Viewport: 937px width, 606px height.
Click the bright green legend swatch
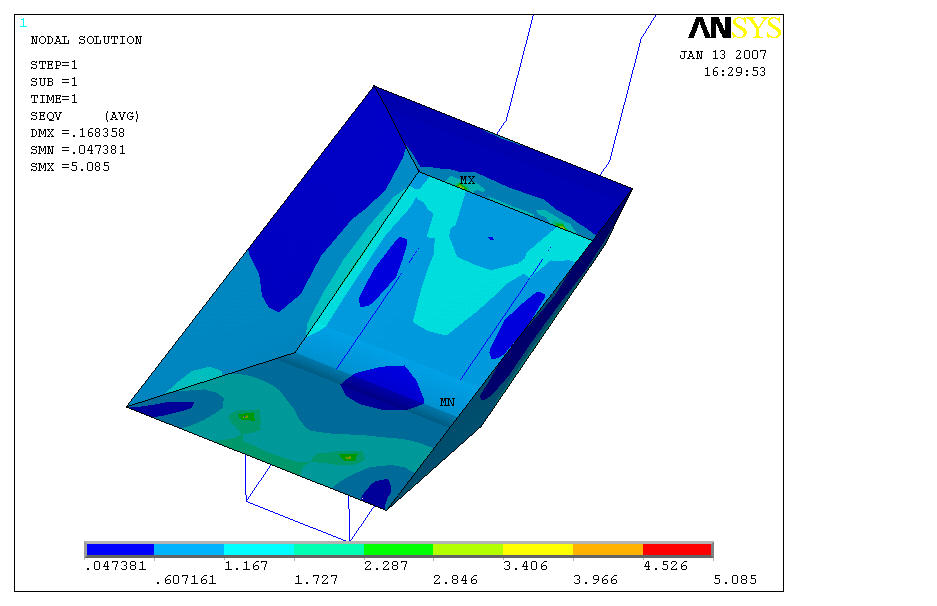pos(398,549)
